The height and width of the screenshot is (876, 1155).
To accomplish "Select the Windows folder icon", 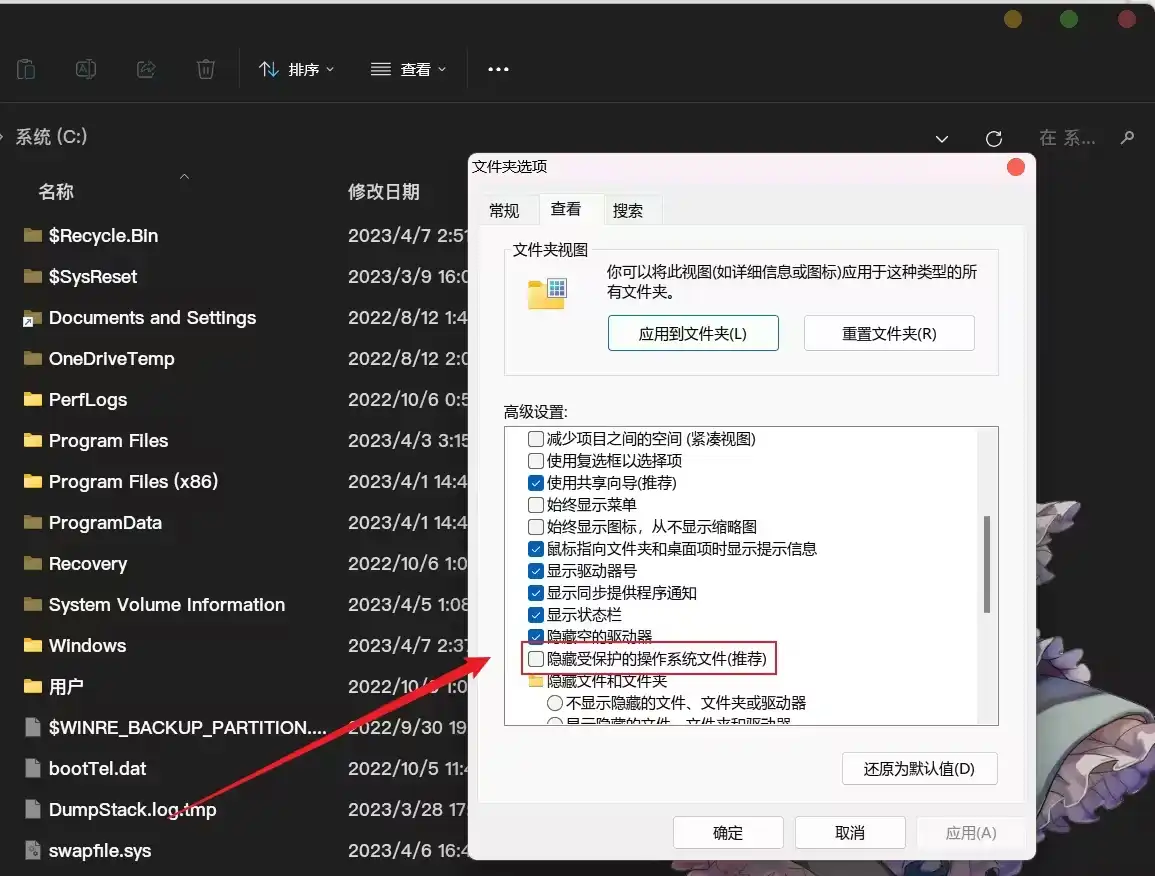I will [x=33, y=646].
